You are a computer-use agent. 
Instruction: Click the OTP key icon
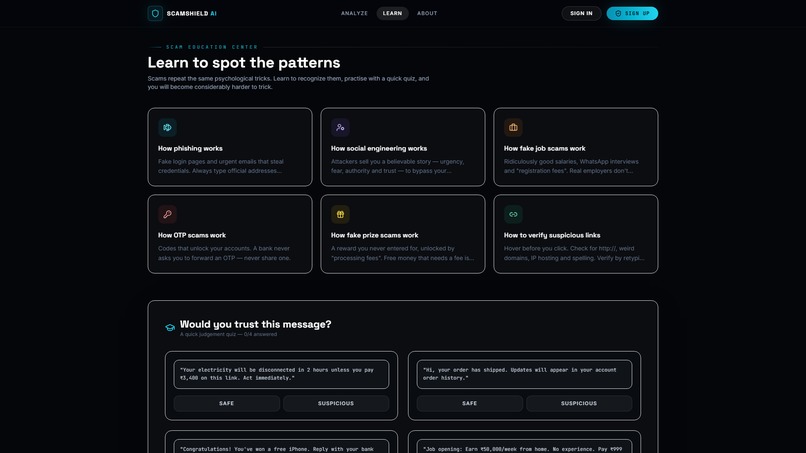click(167, 214)
